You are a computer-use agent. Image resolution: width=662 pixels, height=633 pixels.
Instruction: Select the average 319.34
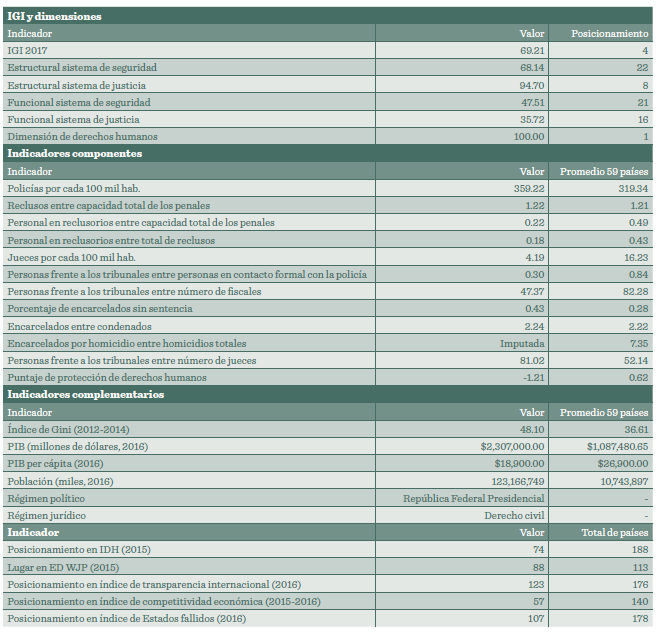[x=633, y=188]
